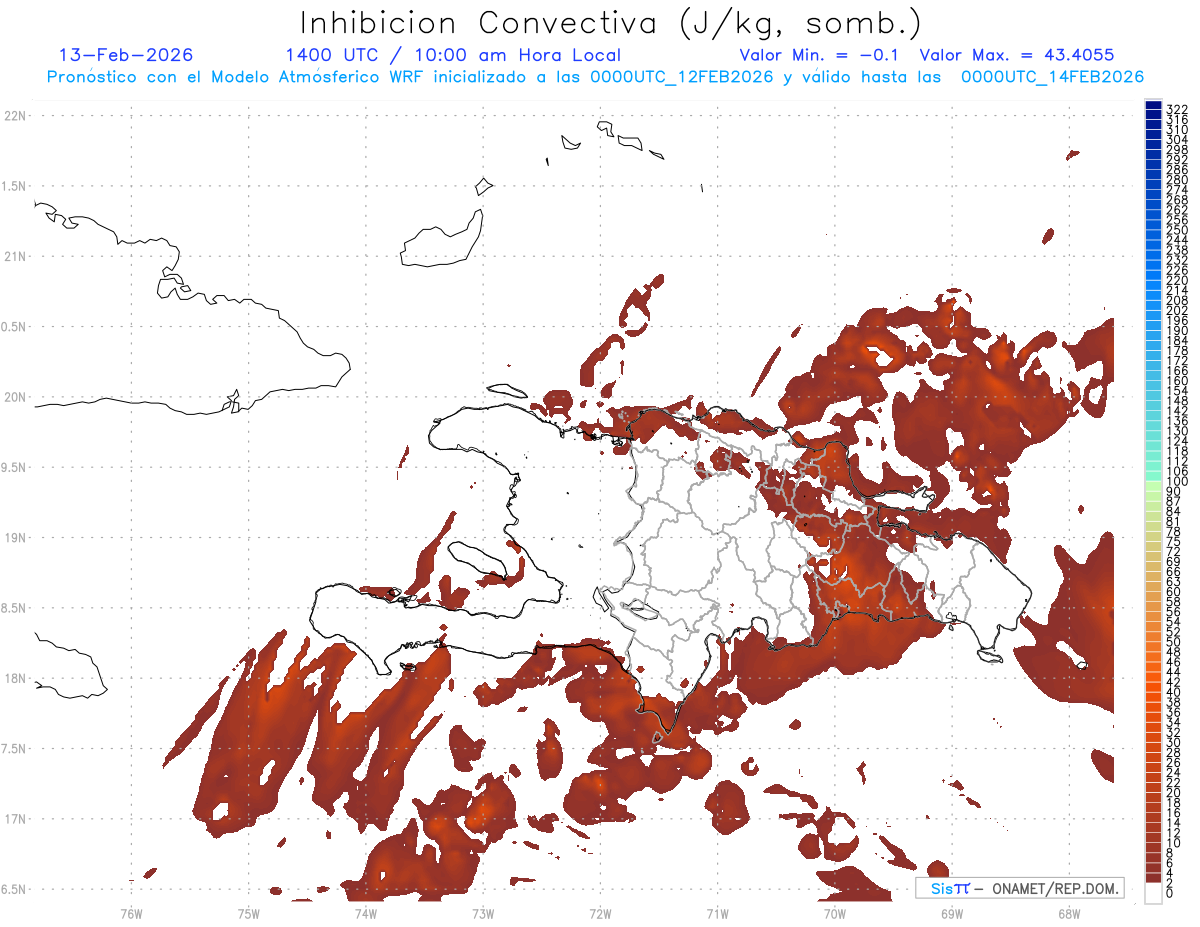Click the 'Valor Min. = -0.1' text
Screen dimensions: 1200x927
[x=820, y=55]
